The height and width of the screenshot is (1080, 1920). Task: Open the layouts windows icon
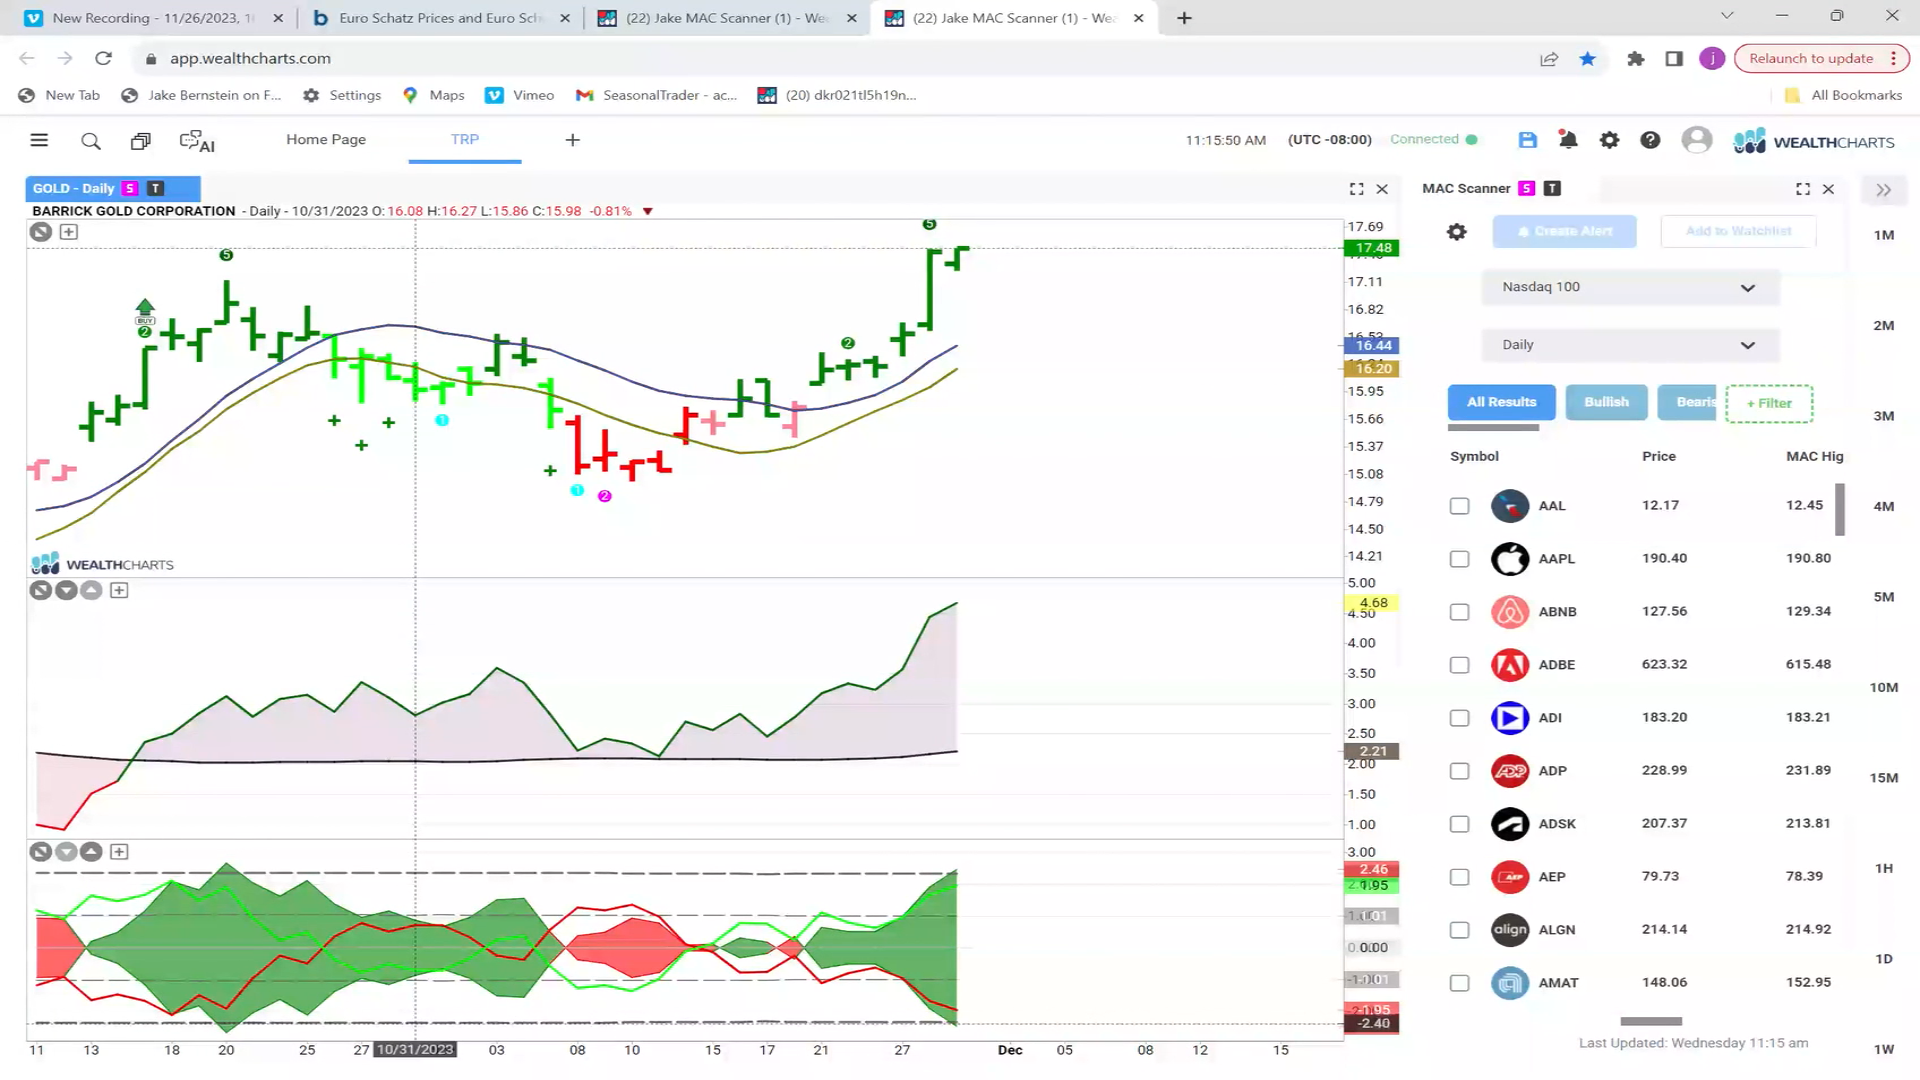click(141, 141)
